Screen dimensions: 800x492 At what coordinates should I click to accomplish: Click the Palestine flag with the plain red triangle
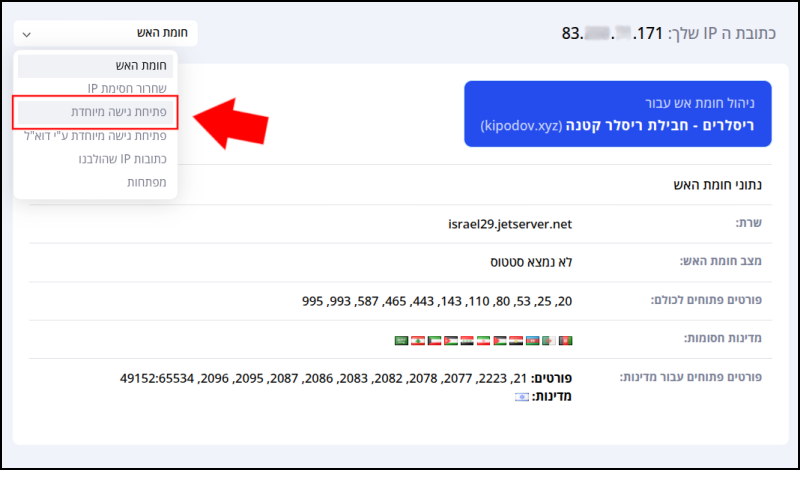500,340
